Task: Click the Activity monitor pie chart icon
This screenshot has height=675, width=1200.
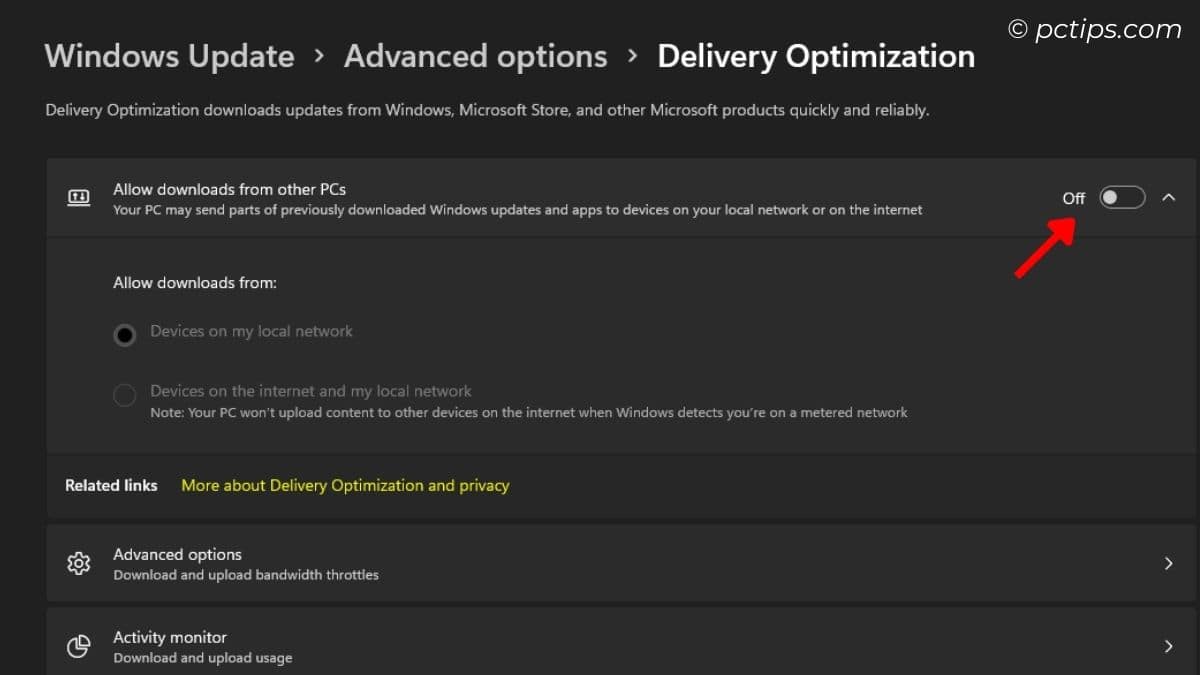Action: 78,646
